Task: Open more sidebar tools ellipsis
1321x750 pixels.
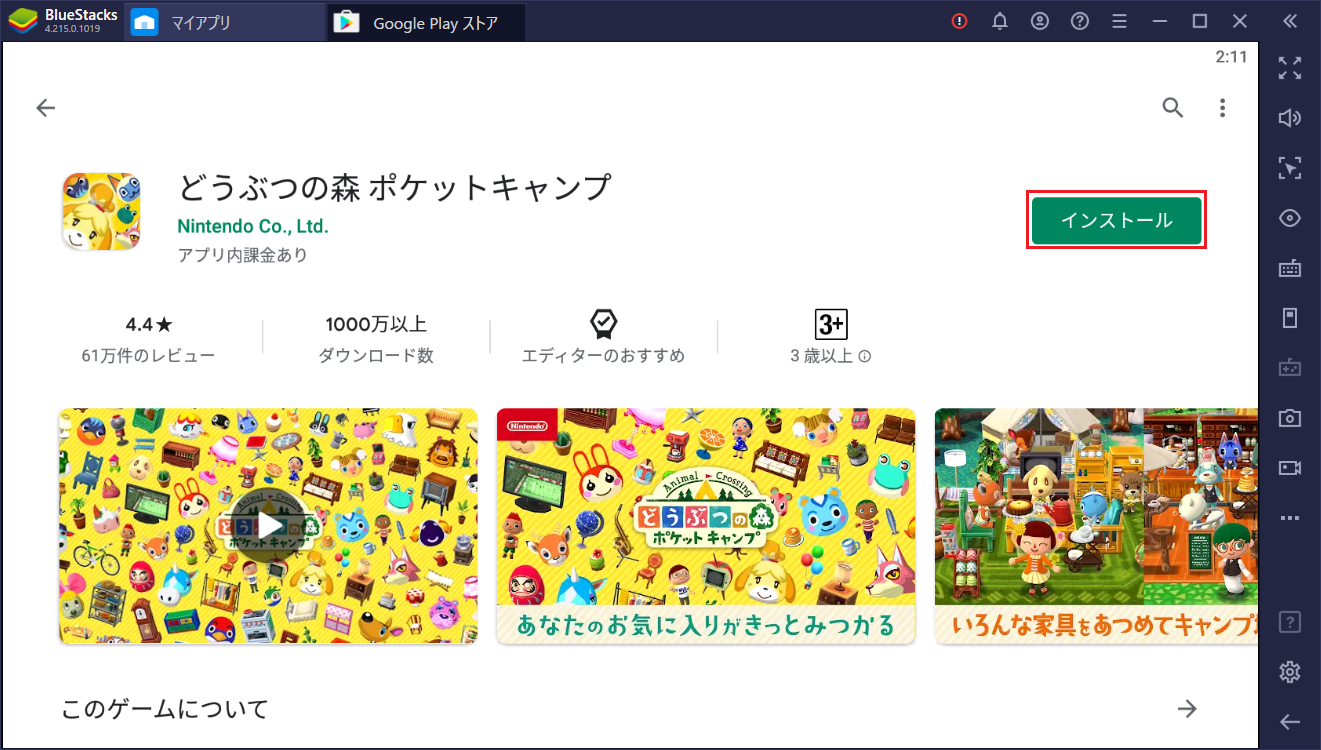Action: click(x=1290, y=518)
